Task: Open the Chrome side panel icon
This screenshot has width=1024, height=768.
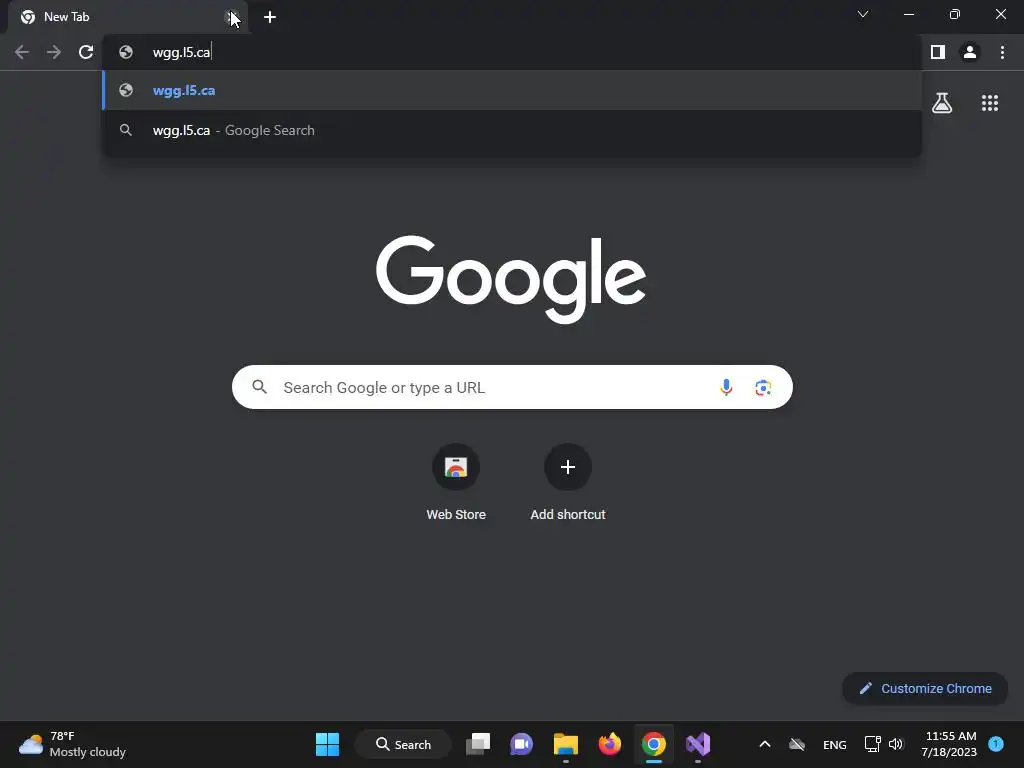Action: [x=938, y=52]
